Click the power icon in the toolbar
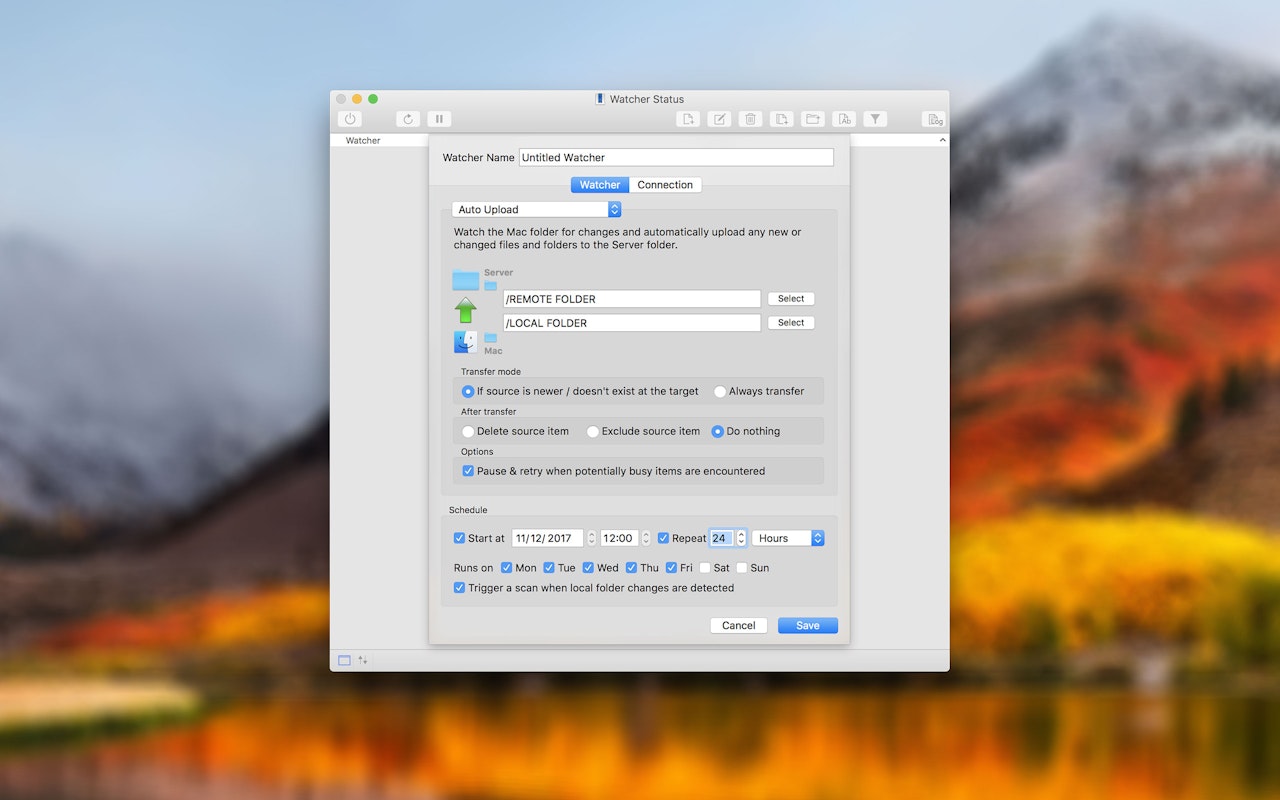Screen dimensions: 1280x800 pyautogui.click(x=350, y=119)
